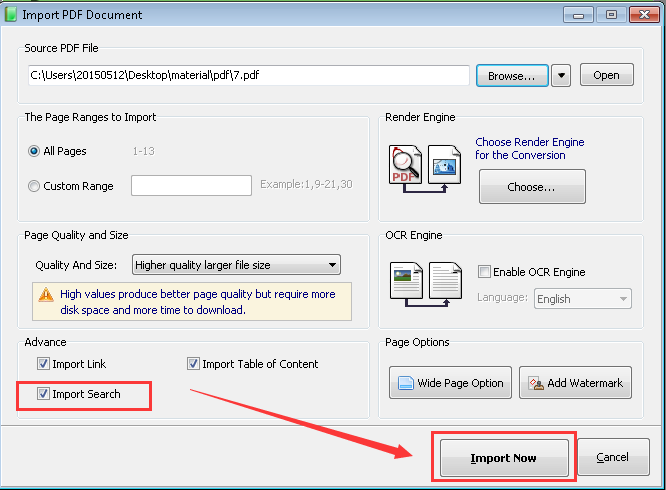The height and width of the screenshot is (490, 666).
Task: Click the Import Now button
Action: click(504, 458)
